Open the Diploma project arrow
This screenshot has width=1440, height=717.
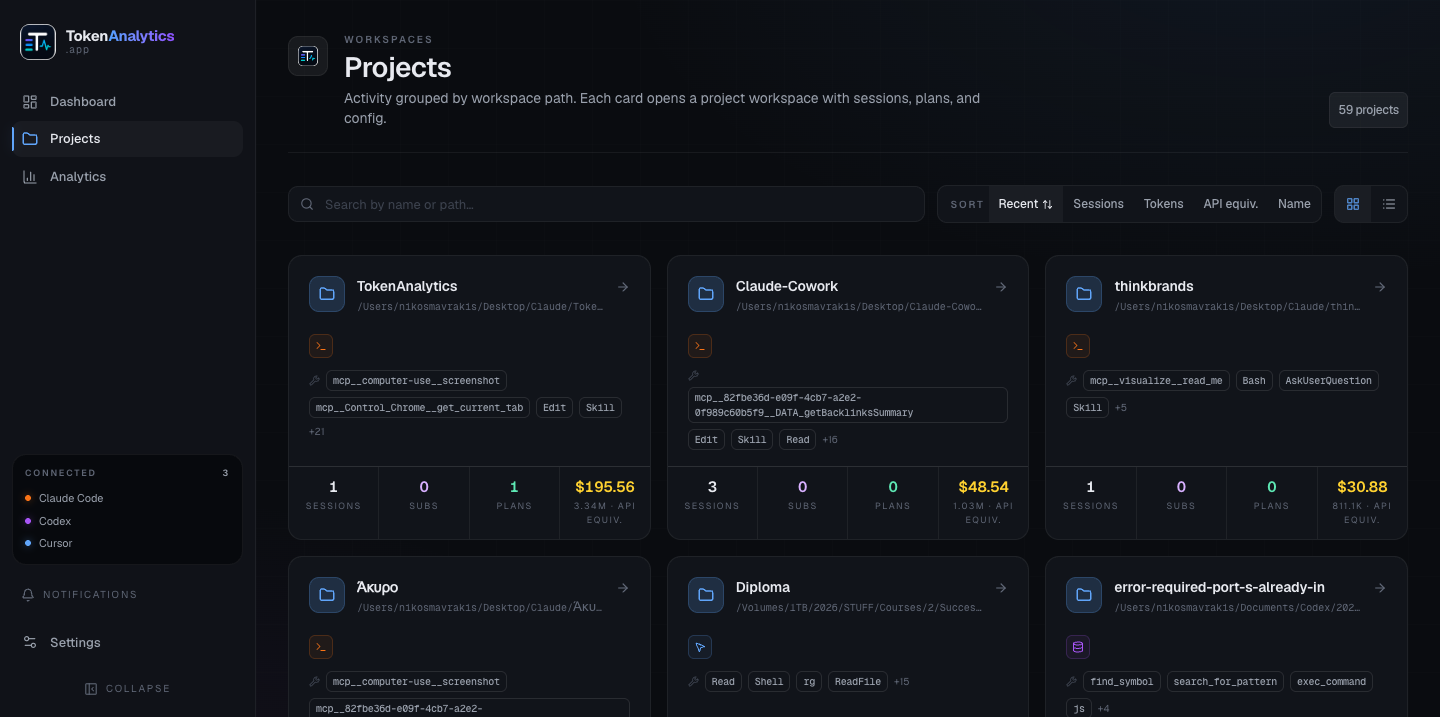(1001, 588)
